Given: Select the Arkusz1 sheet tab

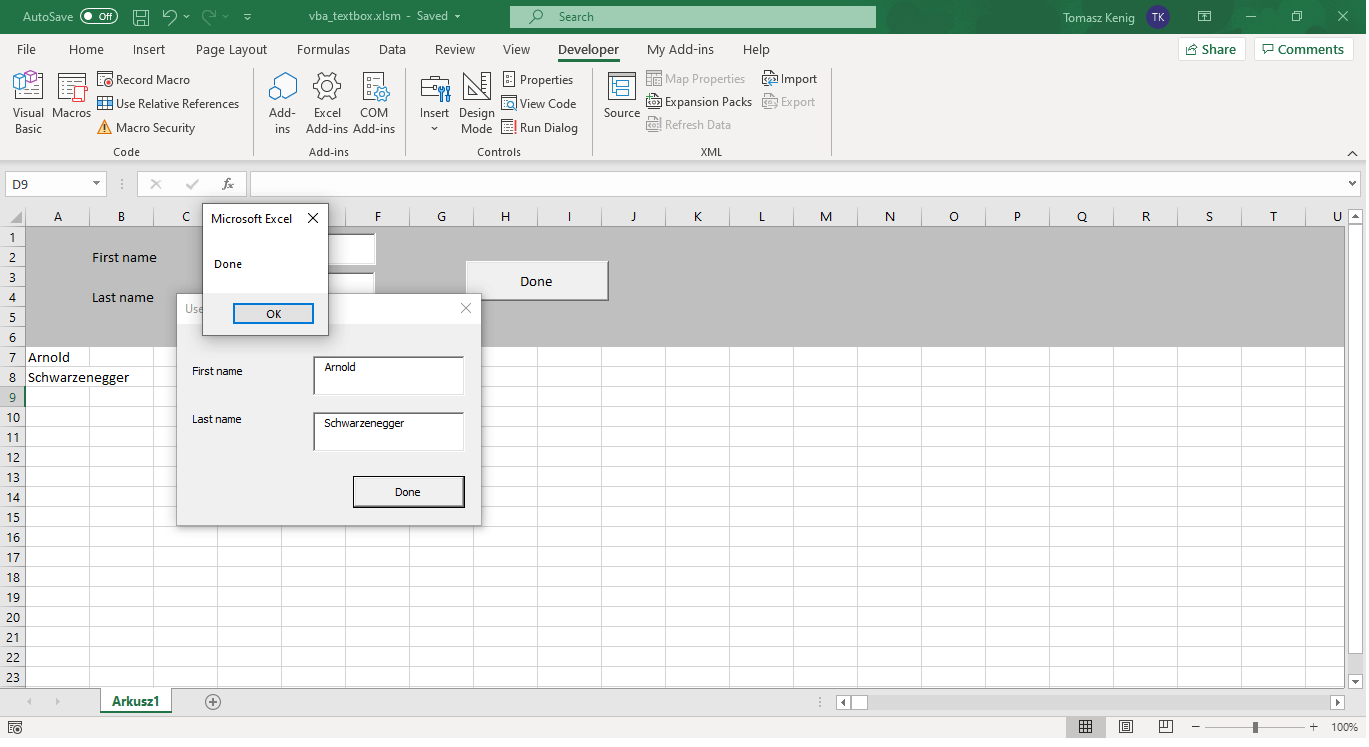Looking at the screenshot, I should [135, 701].
